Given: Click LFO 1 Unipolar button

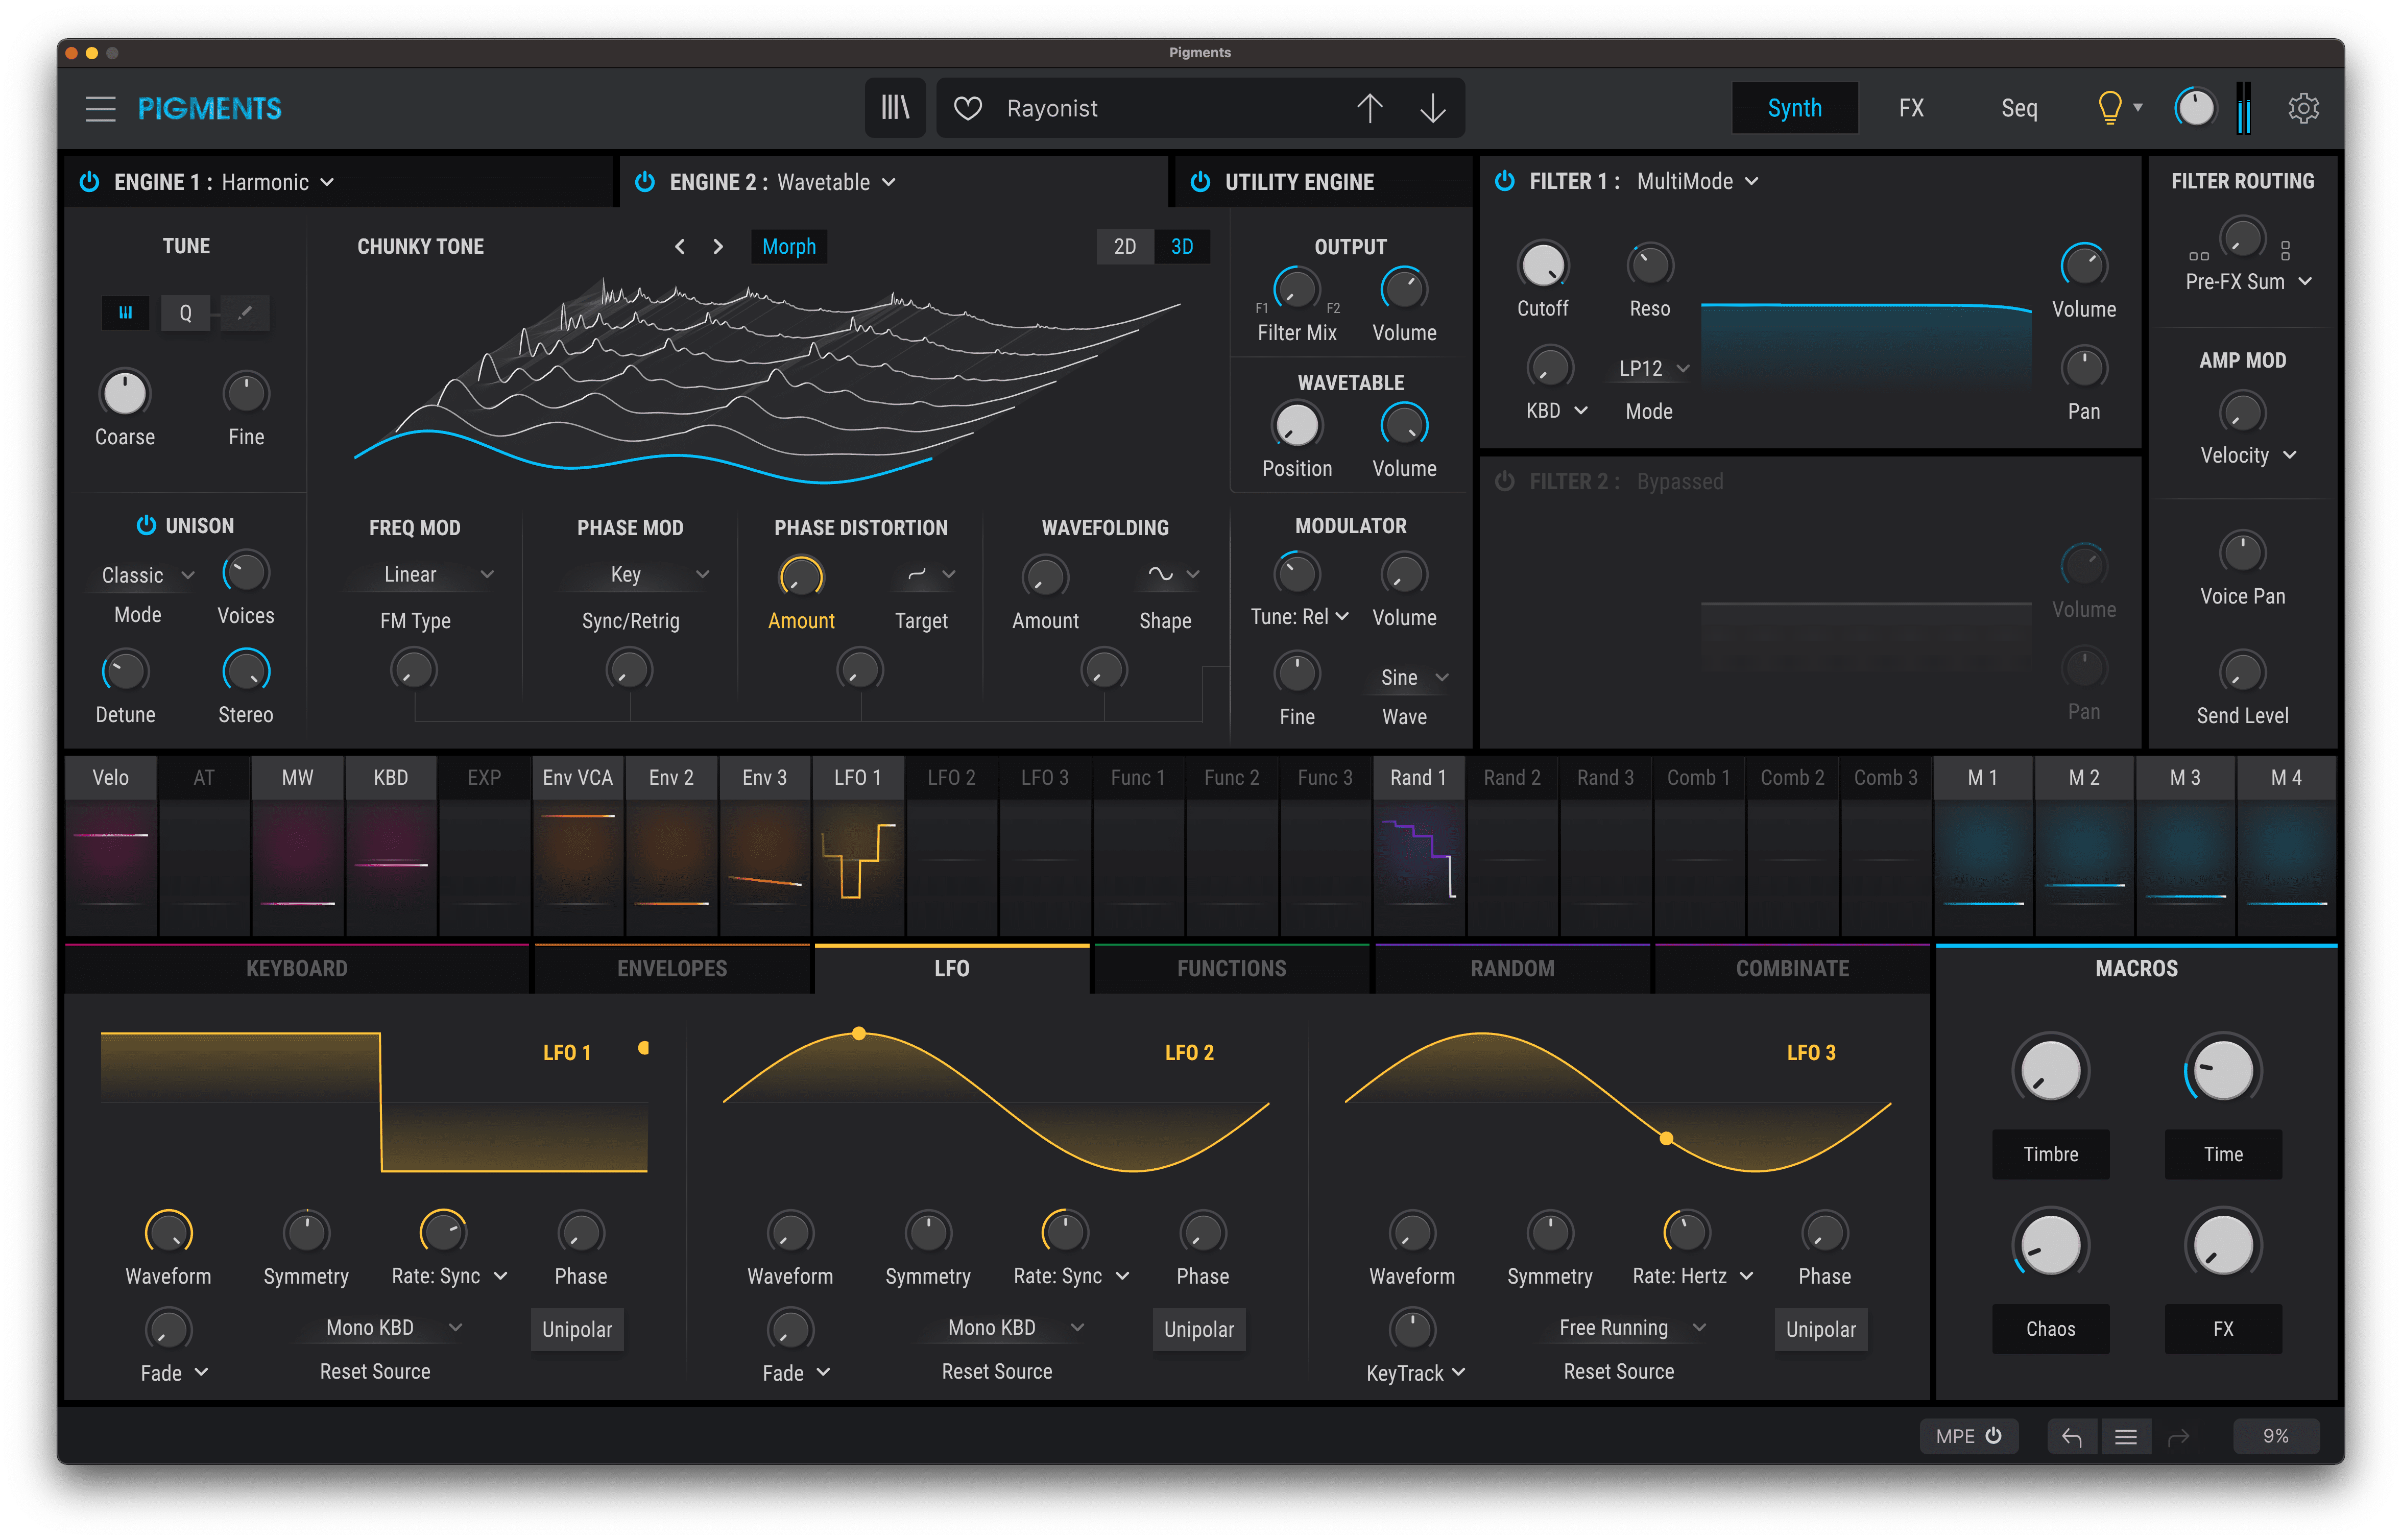Looking at the screenshot, I should click(x=576, y=1329).
